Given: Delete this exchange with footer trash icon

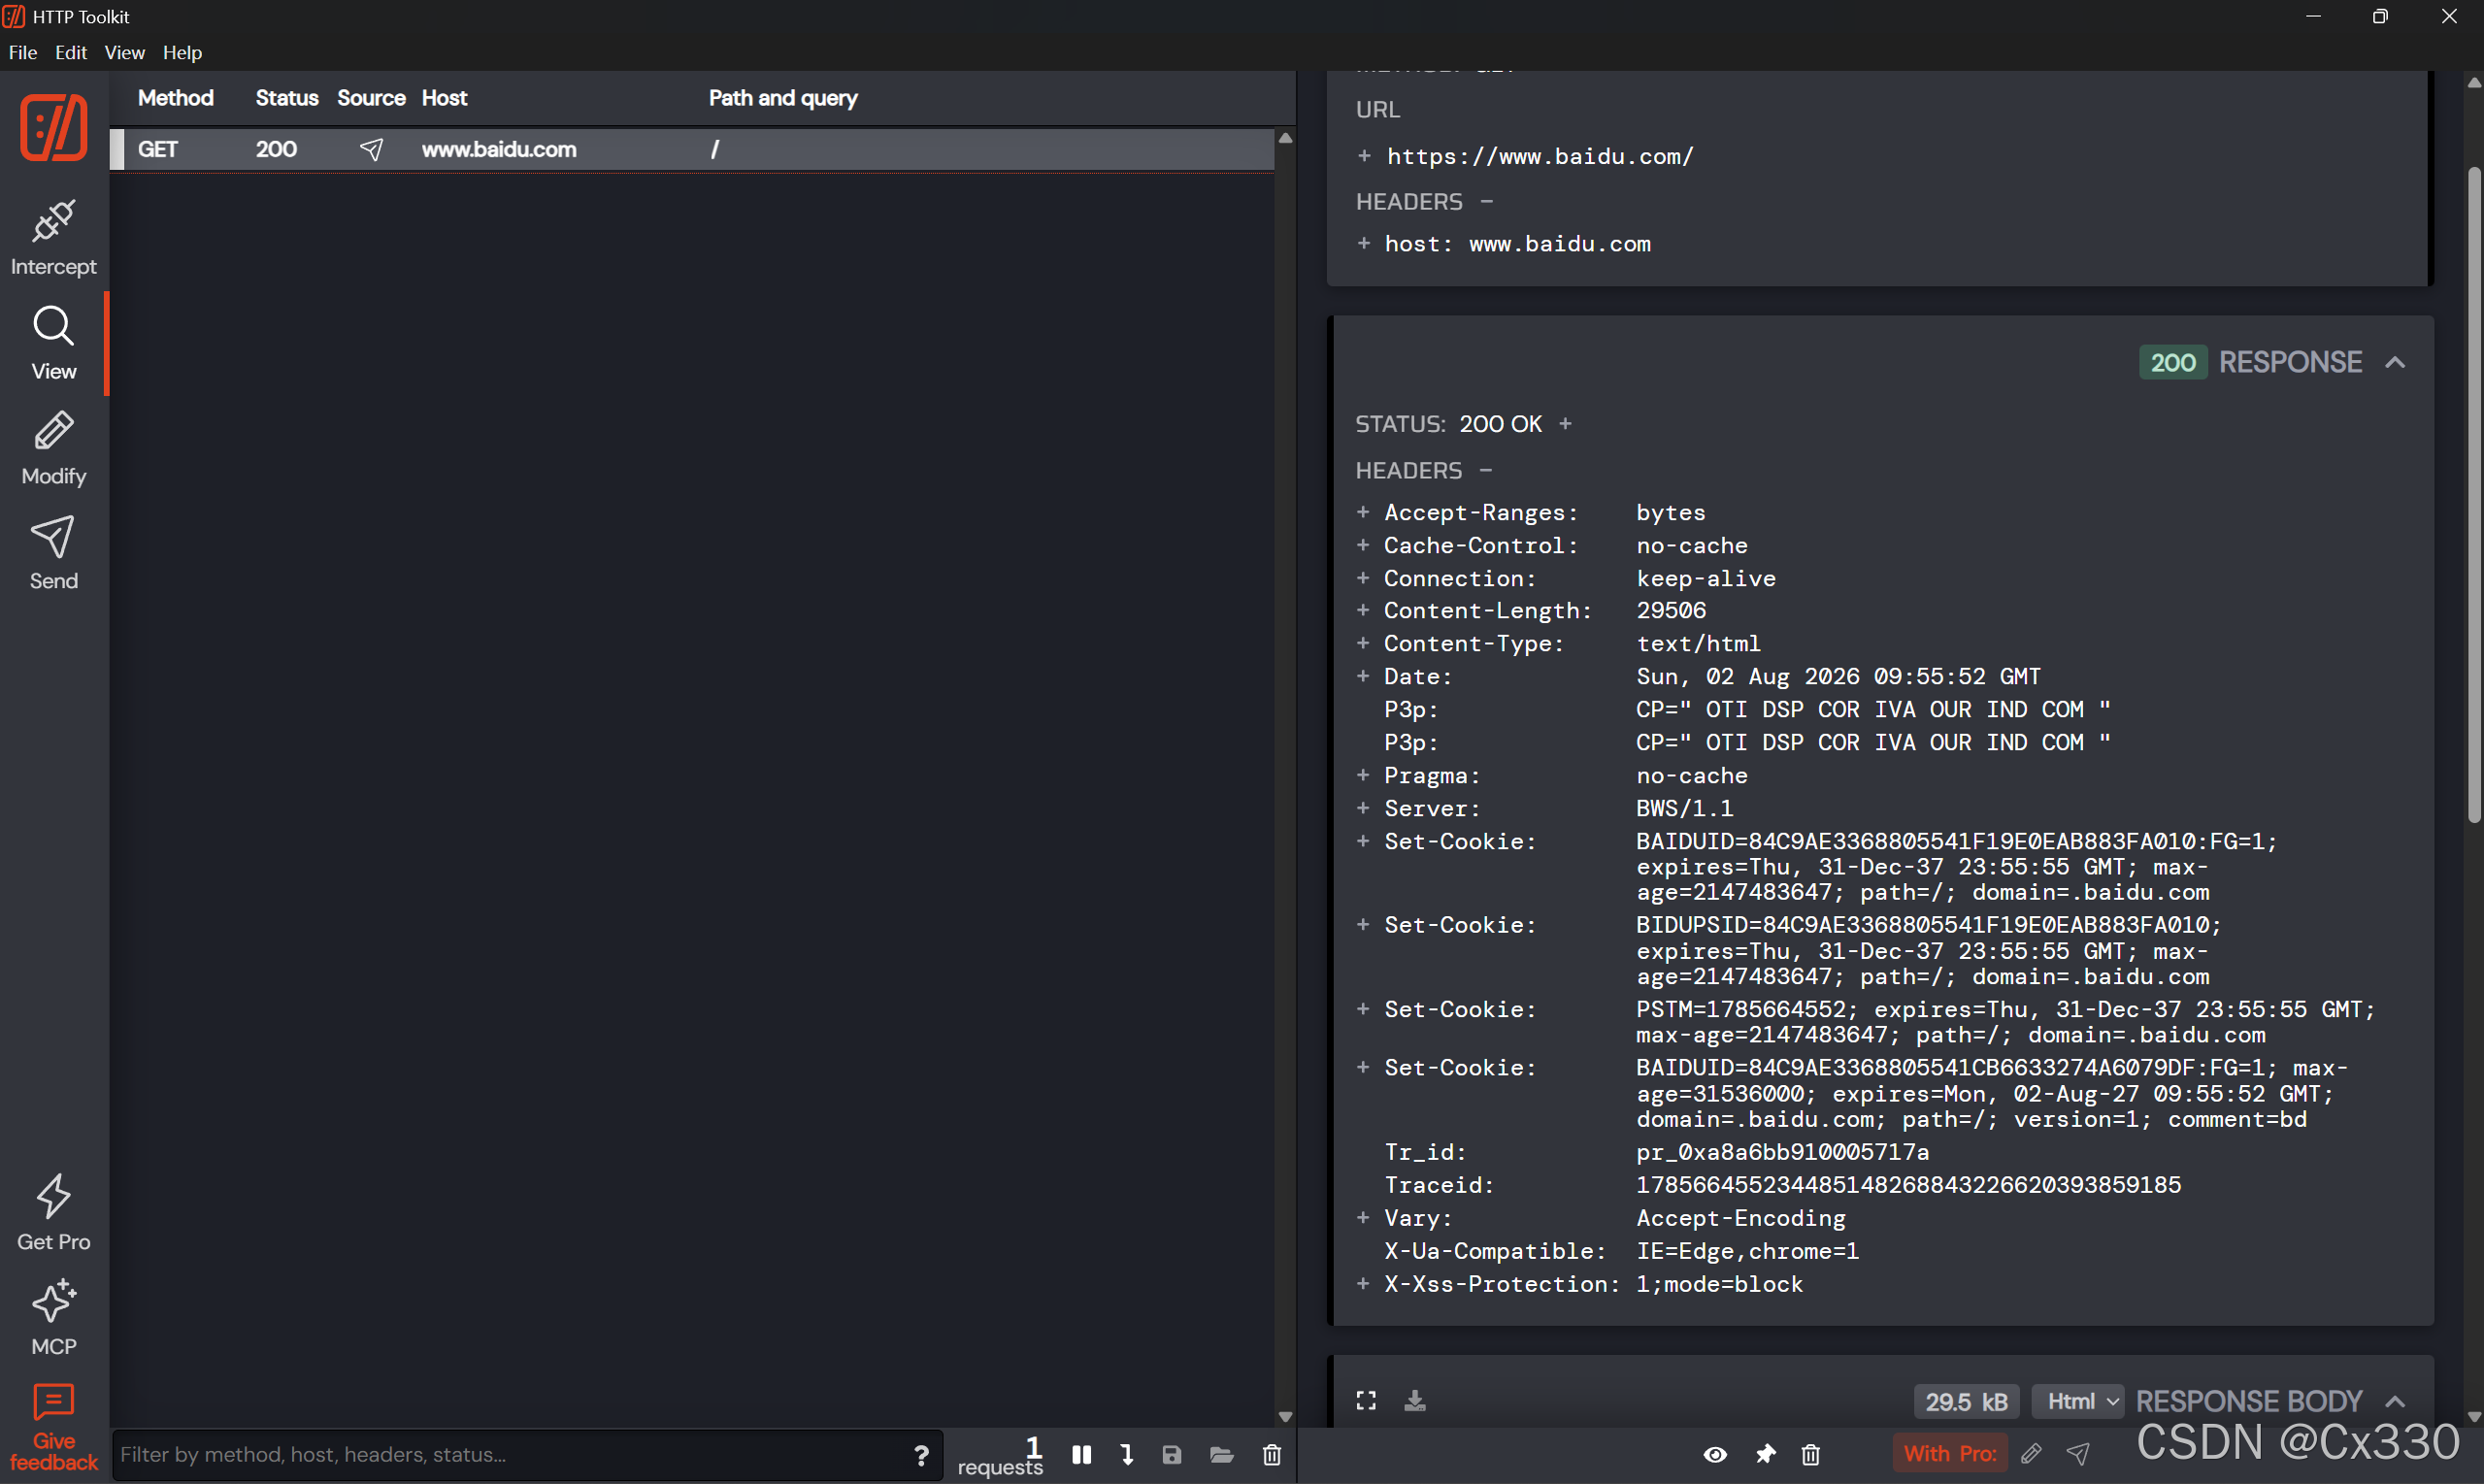Looking at the screenshot, I should (1811, 1455).
